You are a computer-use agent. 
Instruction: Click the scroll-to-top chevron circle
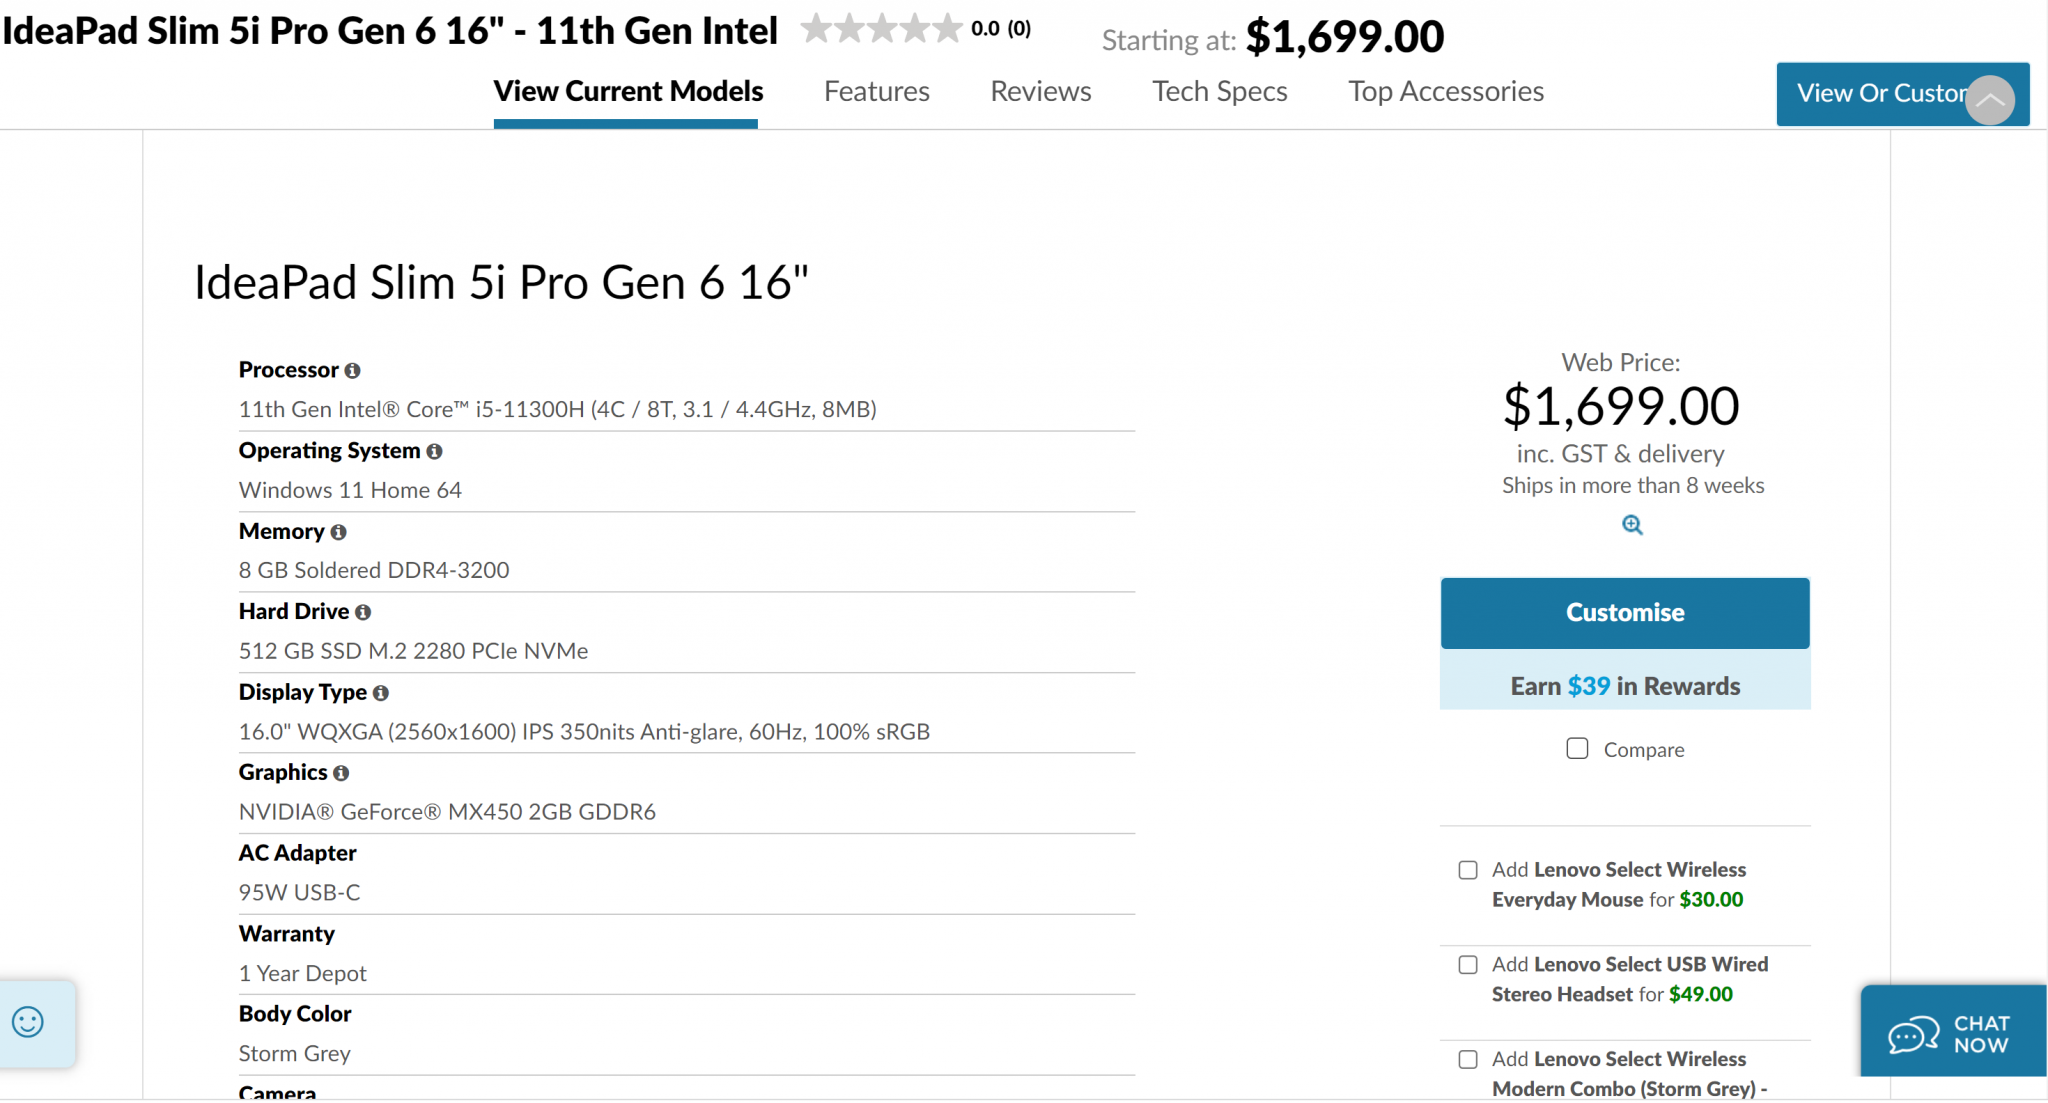click(1990, 100)
